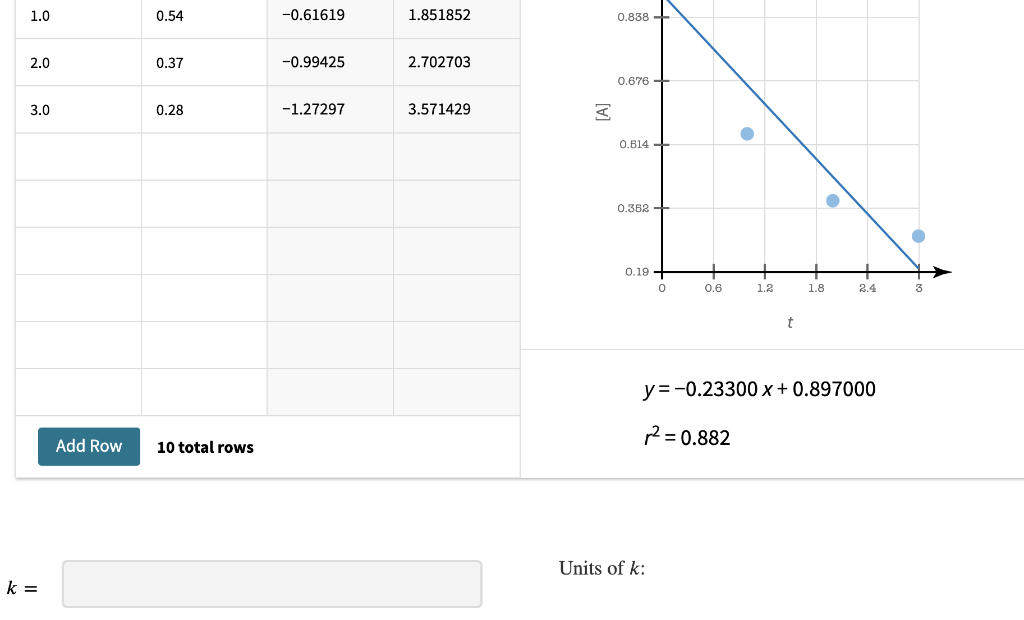Select the data point near t equals 2
This screenshot has height=620, width=1024.
point(831,200)
